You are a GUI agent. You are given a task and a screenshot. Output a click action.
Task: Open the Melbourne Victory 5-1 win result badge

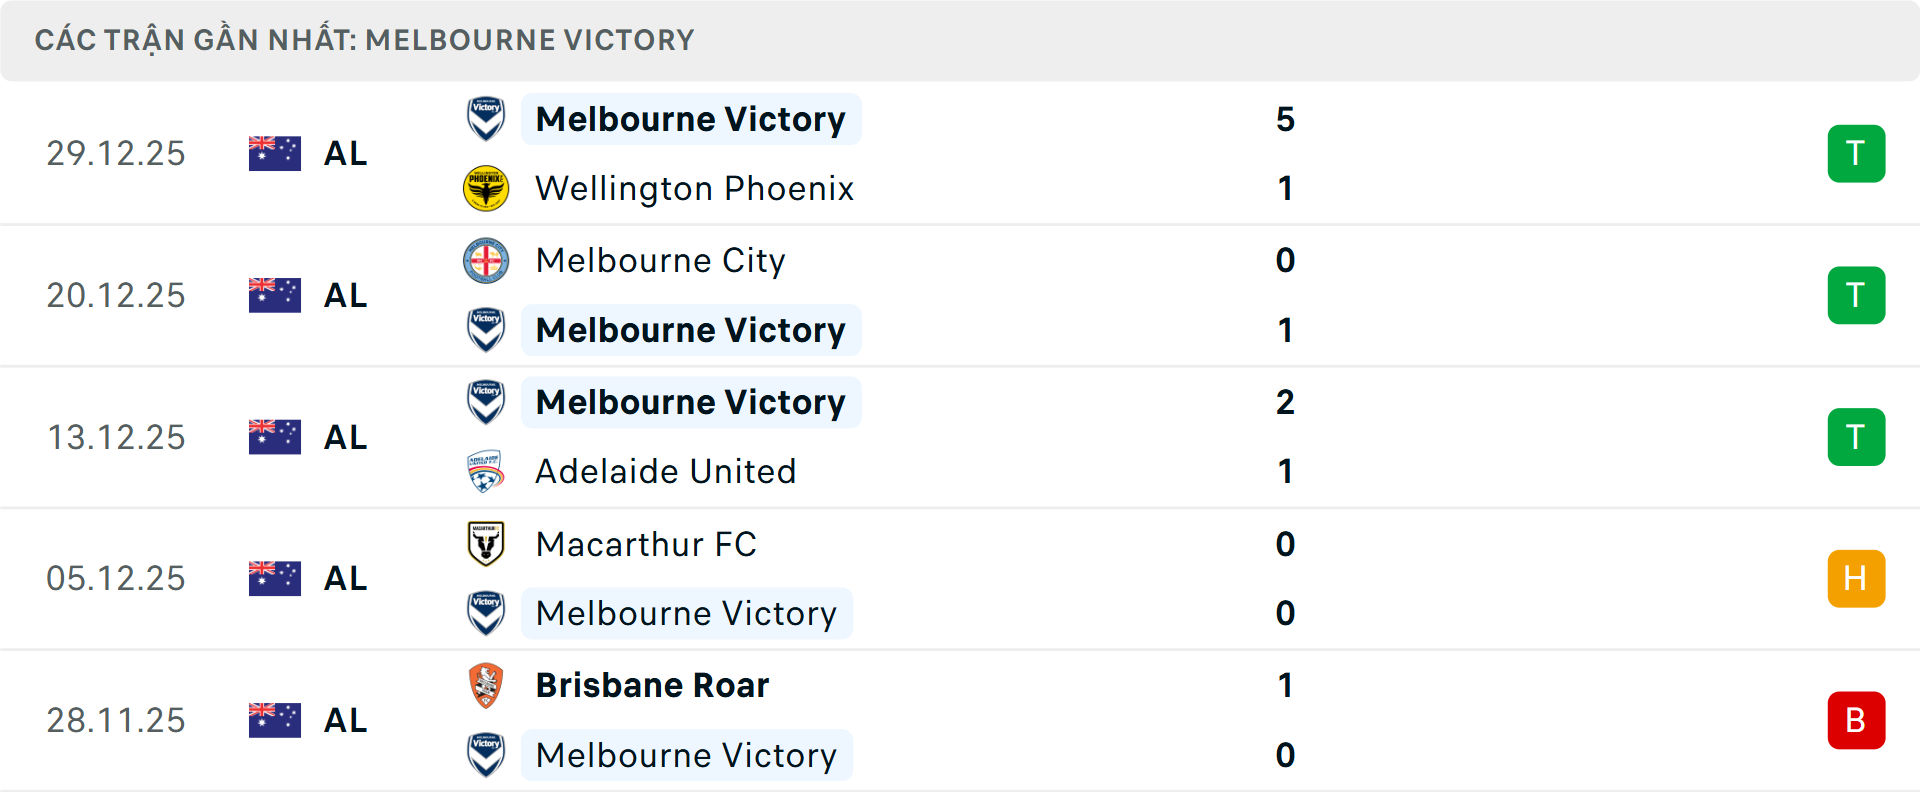pyautogui.click(x=1857, y=153)
